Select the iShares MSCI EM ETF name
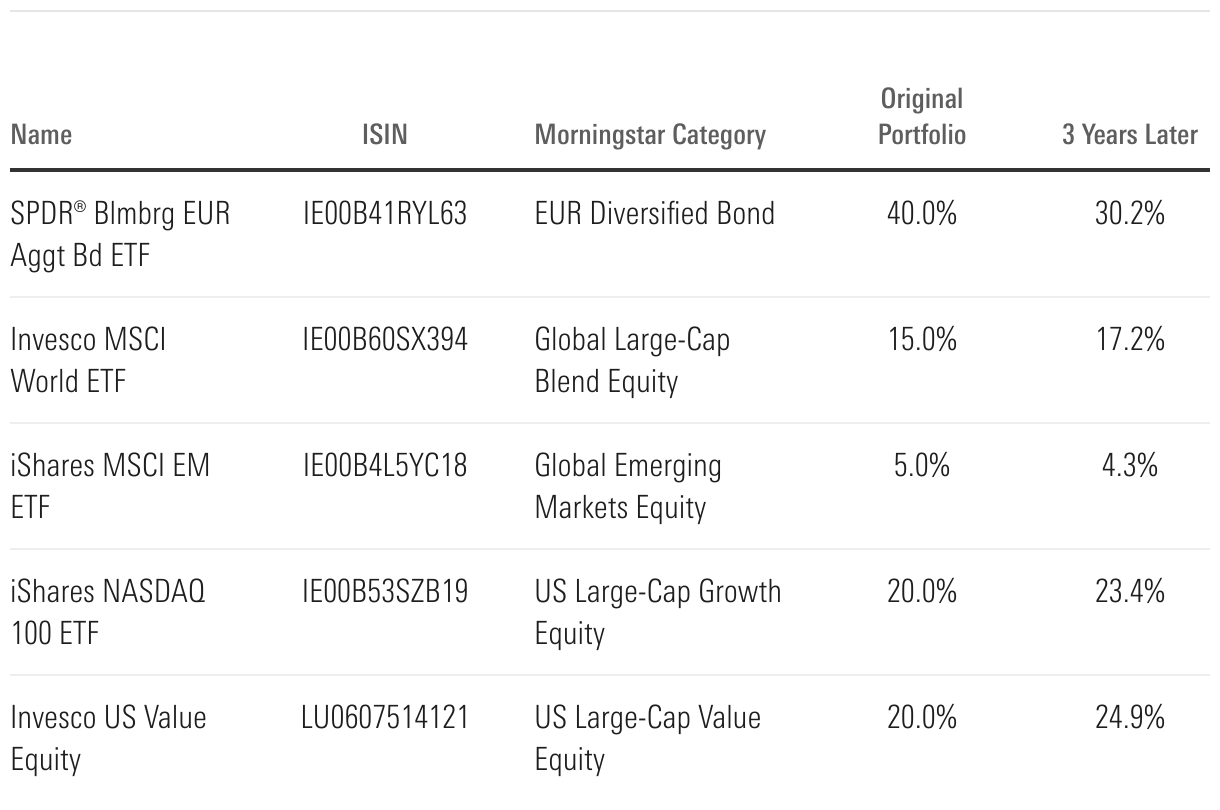Screen dimensions: 1220x810 pyautogui.click(x=110, y=486)
